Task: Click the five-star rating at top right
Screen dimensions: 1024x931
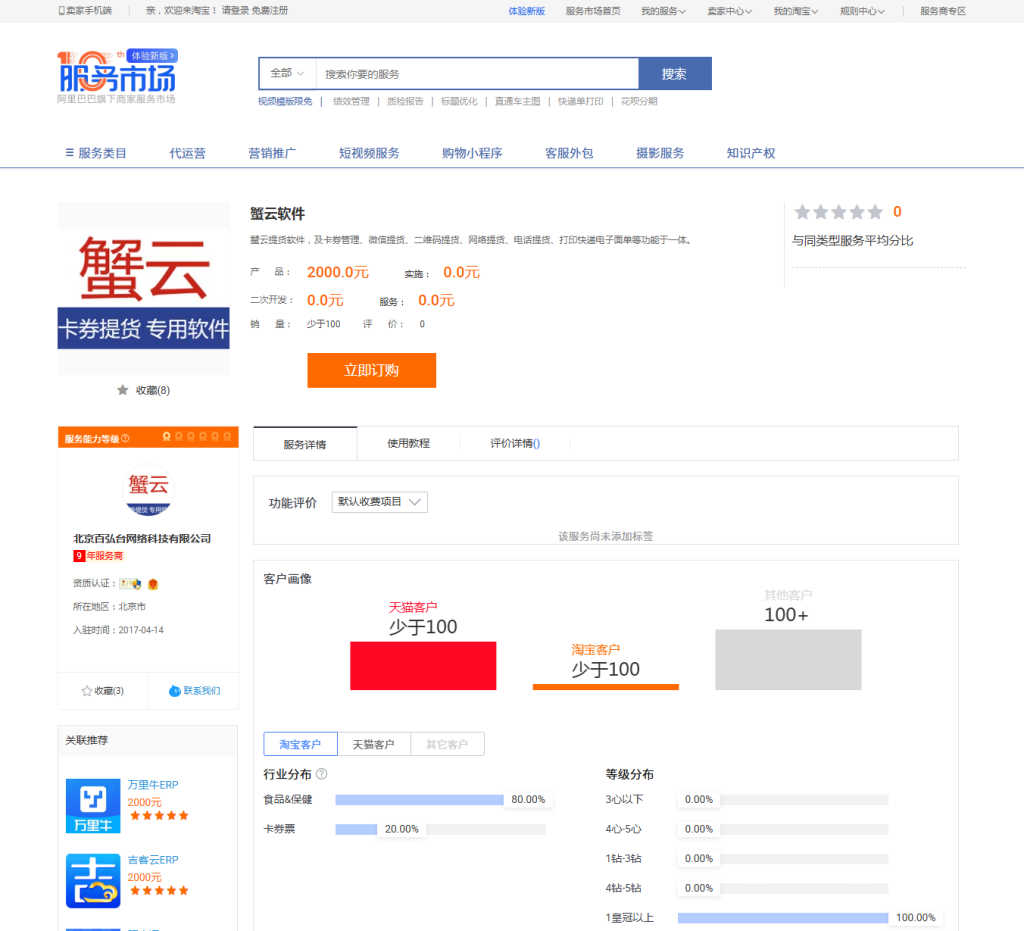Action: pos(839,212)
